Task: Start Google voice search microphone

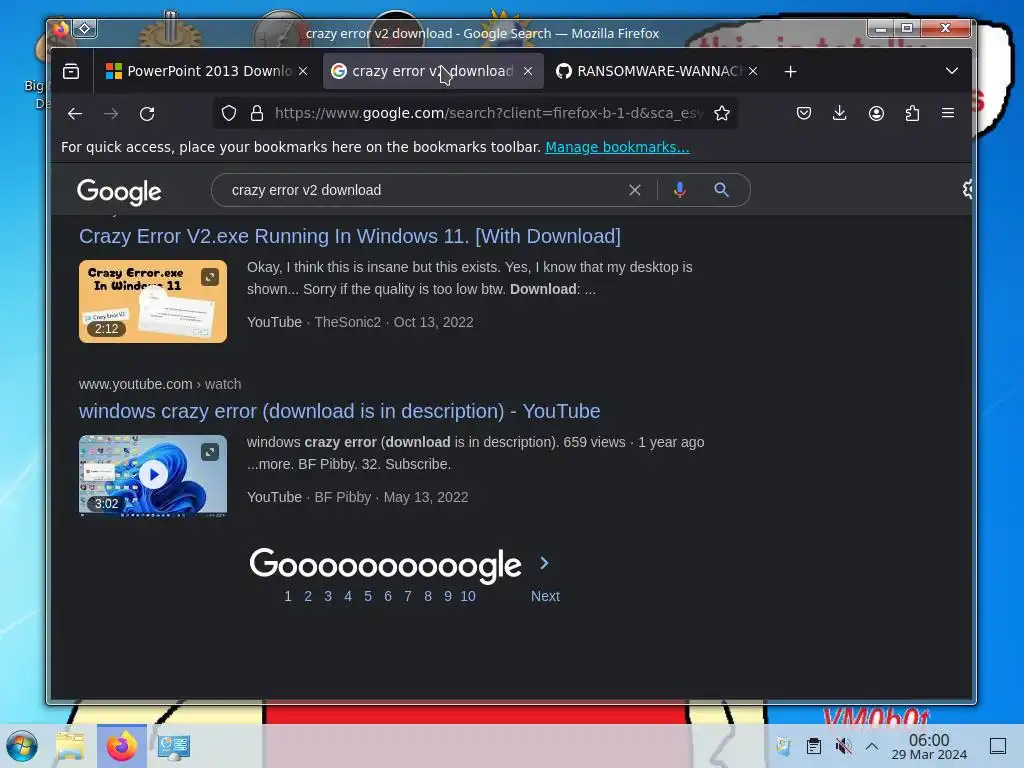Action: (x=680, y=190)
